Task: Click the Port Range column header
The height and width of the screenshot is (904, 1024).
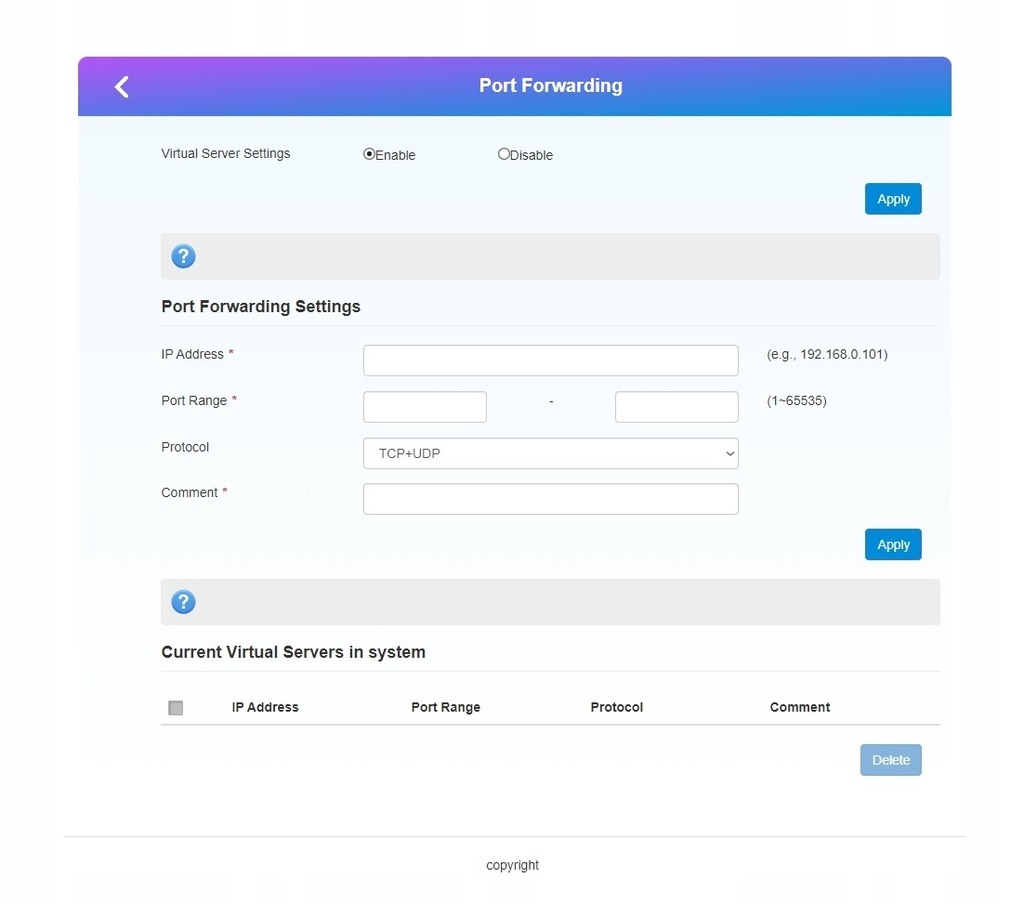Action: click(445, 707)
